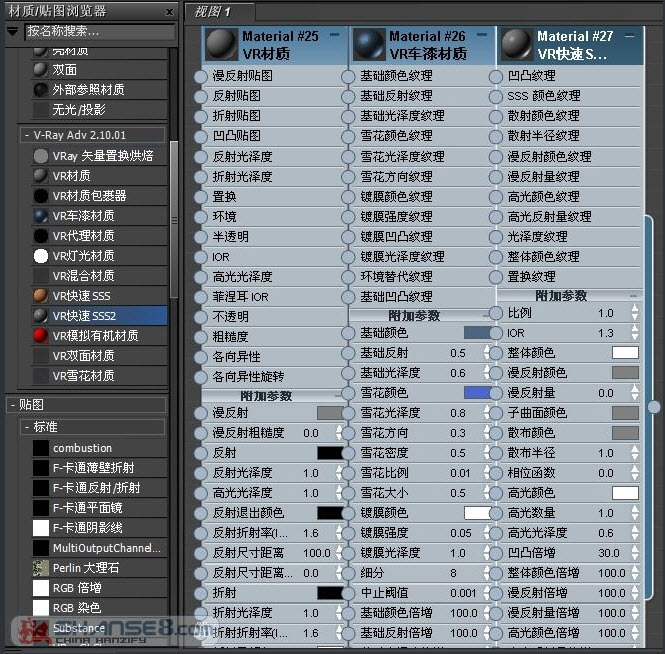This screenshot has width=665, height=654.
Task: Click the Material #27 preview sphere
Action: 515,44
